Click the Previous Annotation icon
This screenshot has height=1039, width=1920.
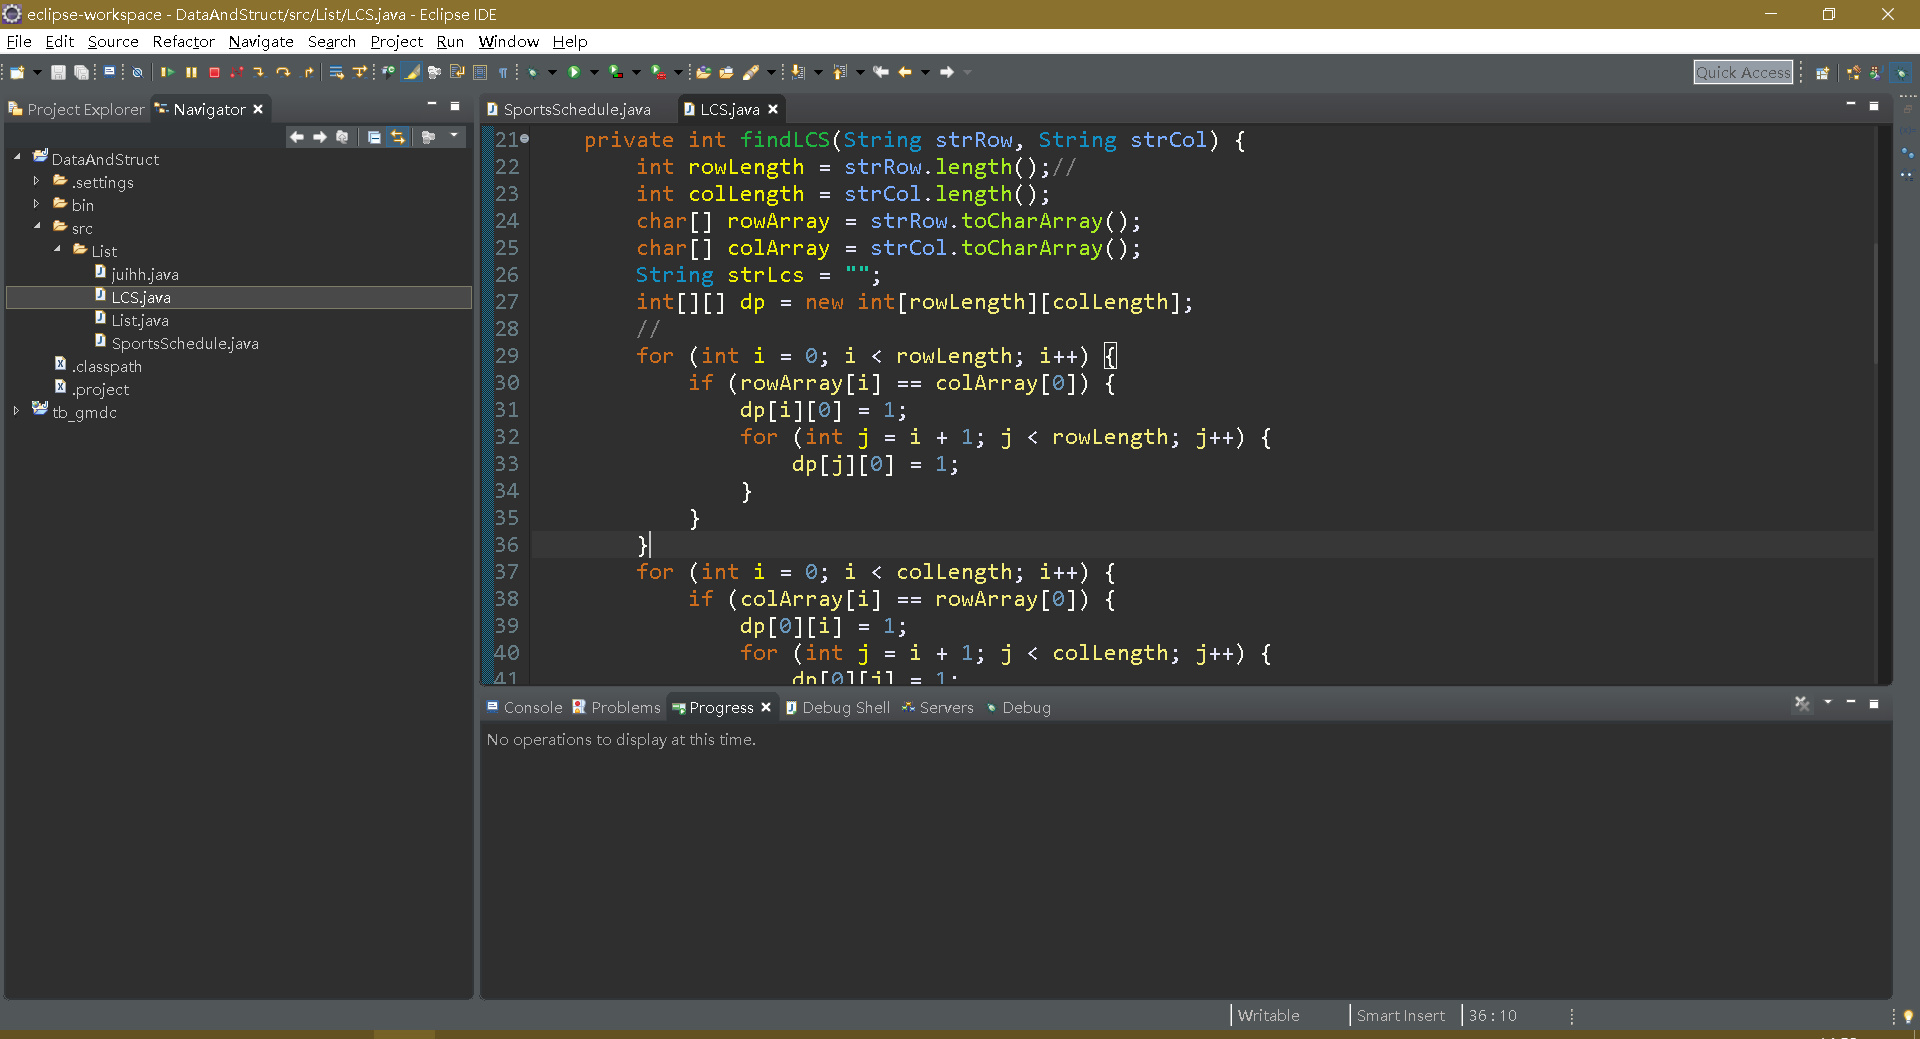click(840, 72)
